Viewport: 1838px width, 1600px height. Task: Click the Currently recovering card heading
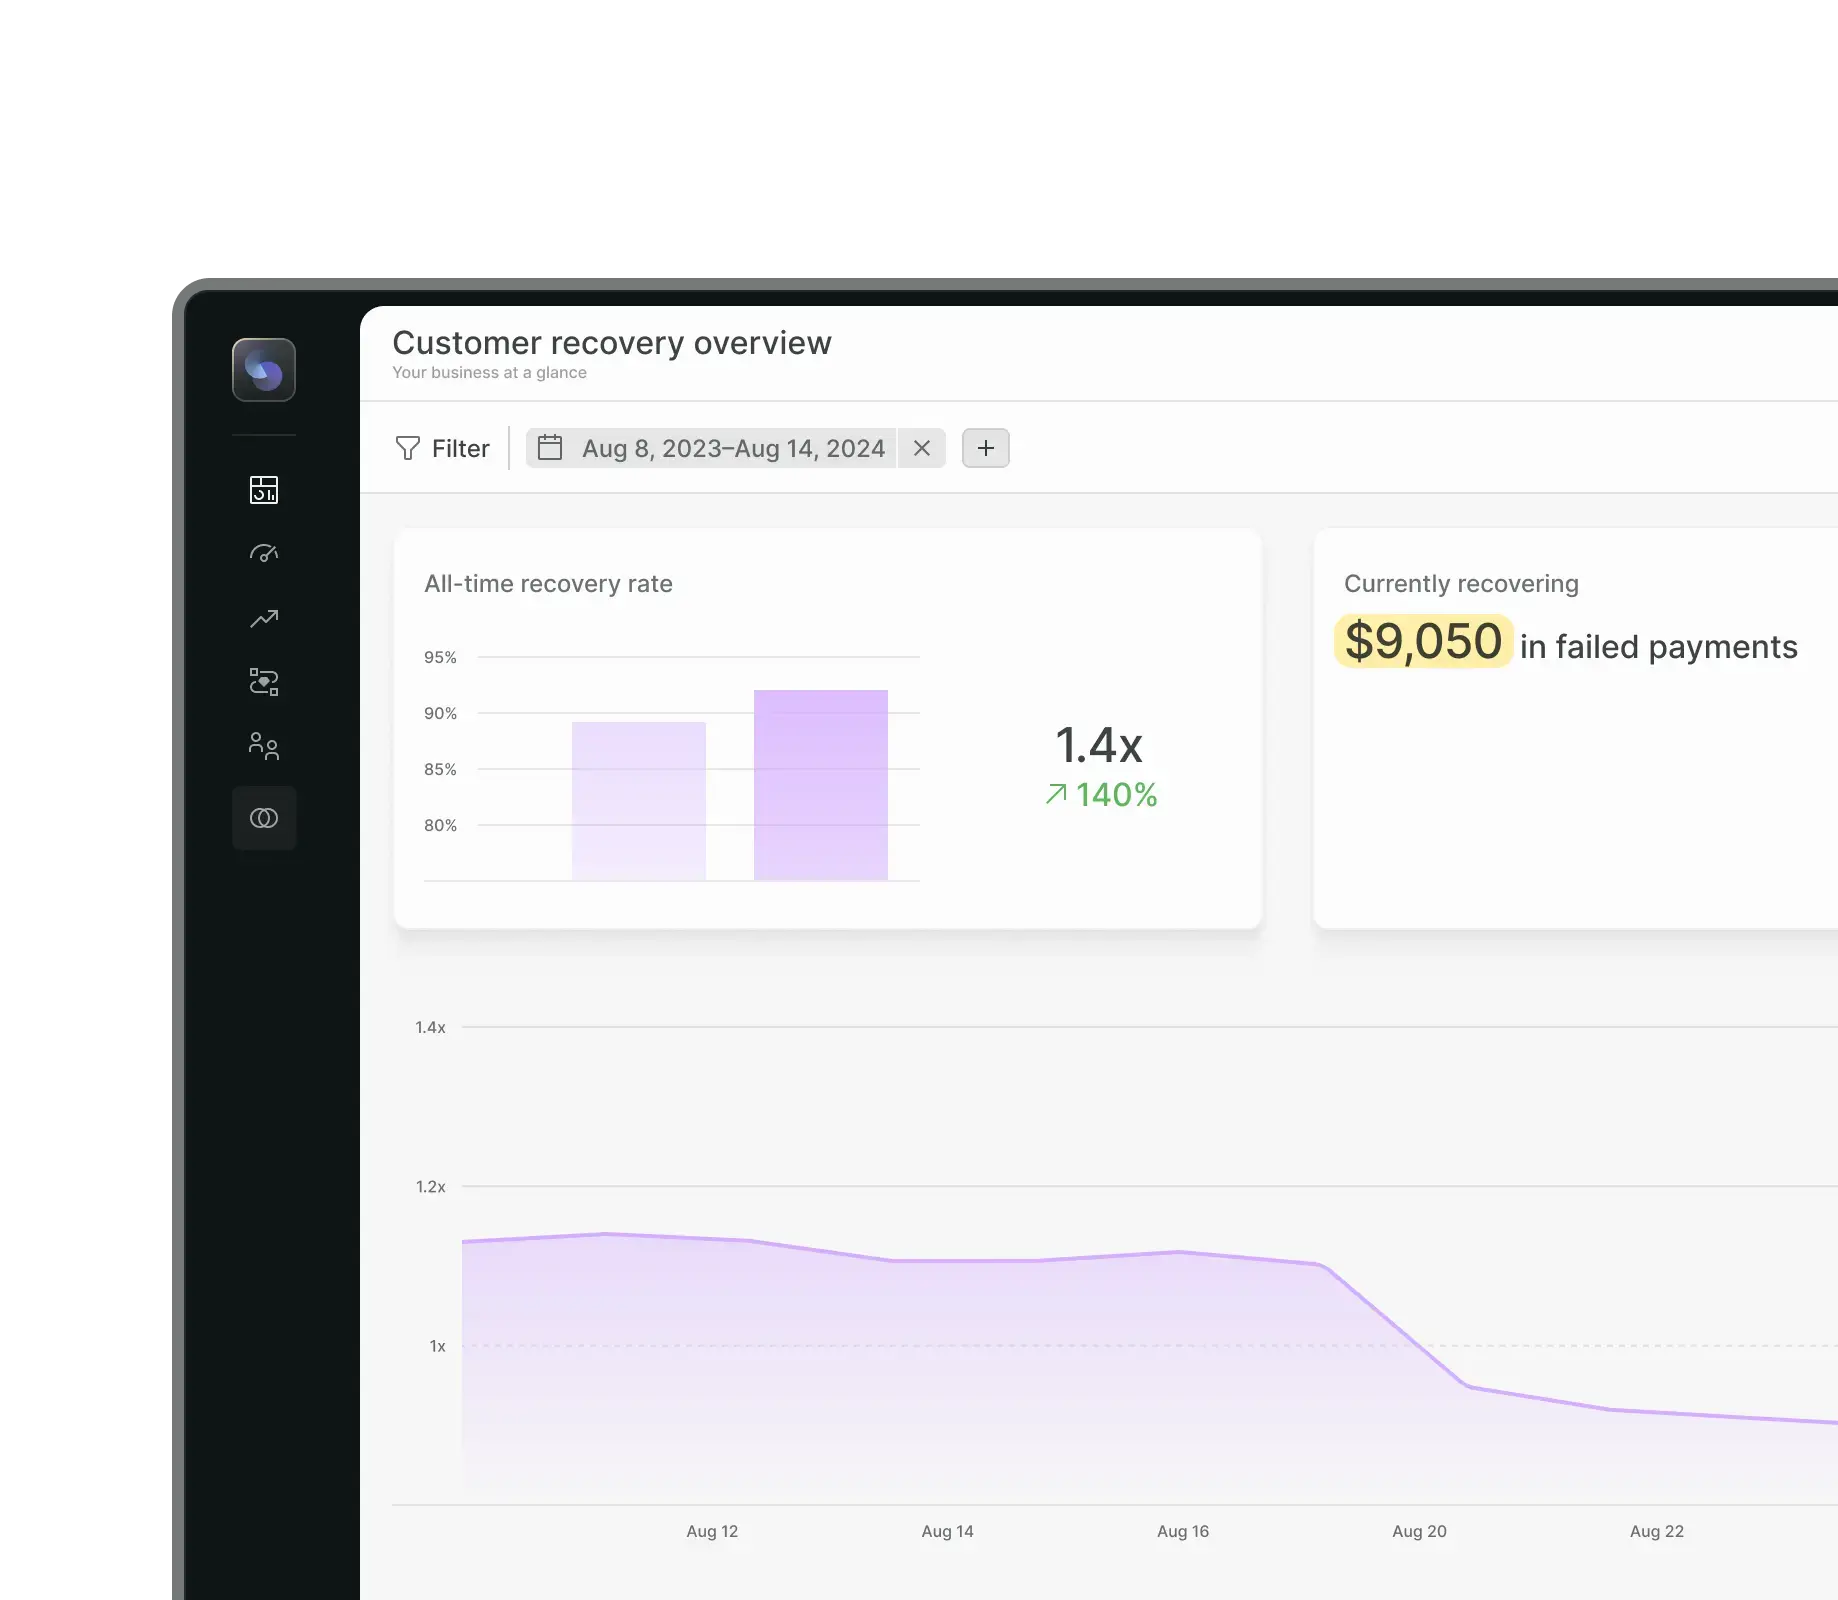[1461, 584]
